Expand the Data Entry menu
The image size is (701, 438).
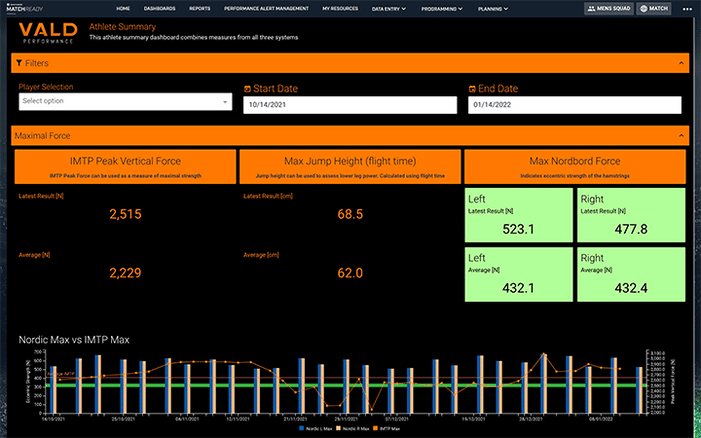(389, 8)
